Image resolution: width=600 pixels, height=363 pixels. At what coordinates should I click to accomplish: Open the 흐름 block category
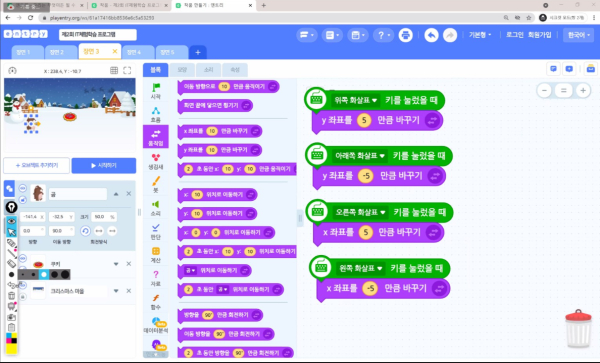tap(156, 114)
